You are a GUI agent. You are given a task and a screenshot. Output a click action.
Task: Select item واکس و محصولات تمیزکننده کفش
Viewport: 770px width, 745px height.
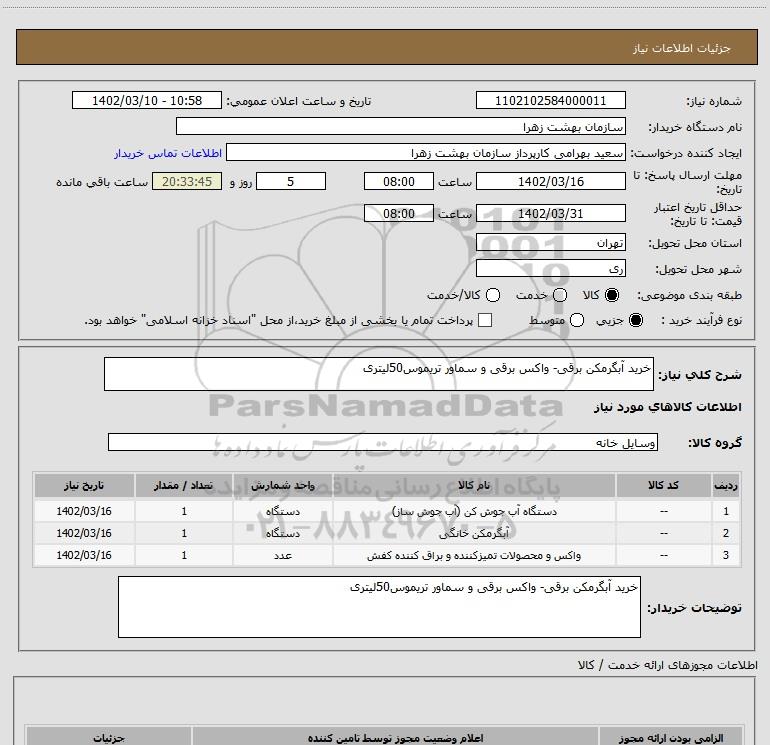click(474, 555)
